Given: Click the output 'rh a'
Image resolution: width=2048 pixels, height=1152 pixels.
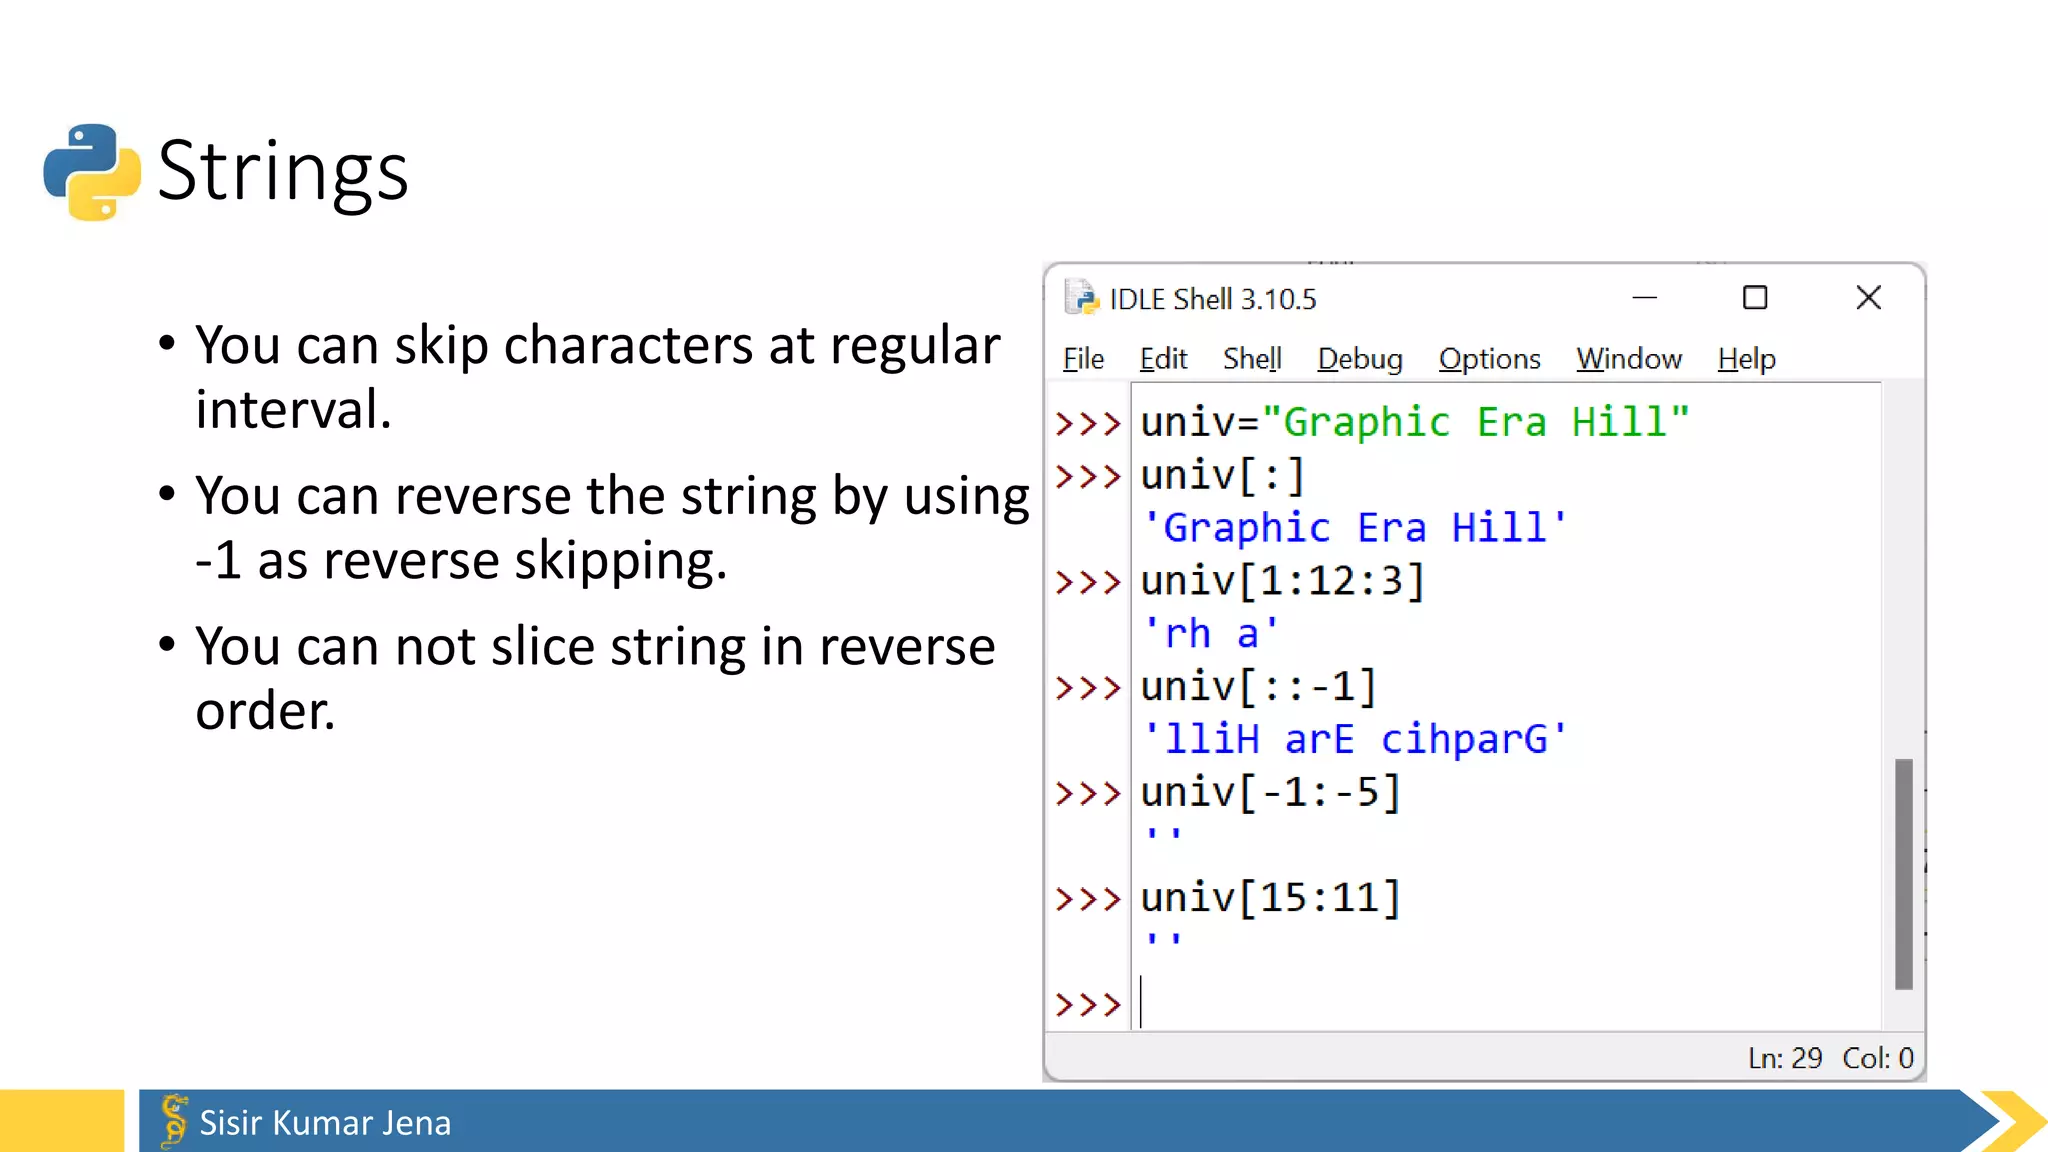Looking at the screenshot, I should tap(1210, 633).
